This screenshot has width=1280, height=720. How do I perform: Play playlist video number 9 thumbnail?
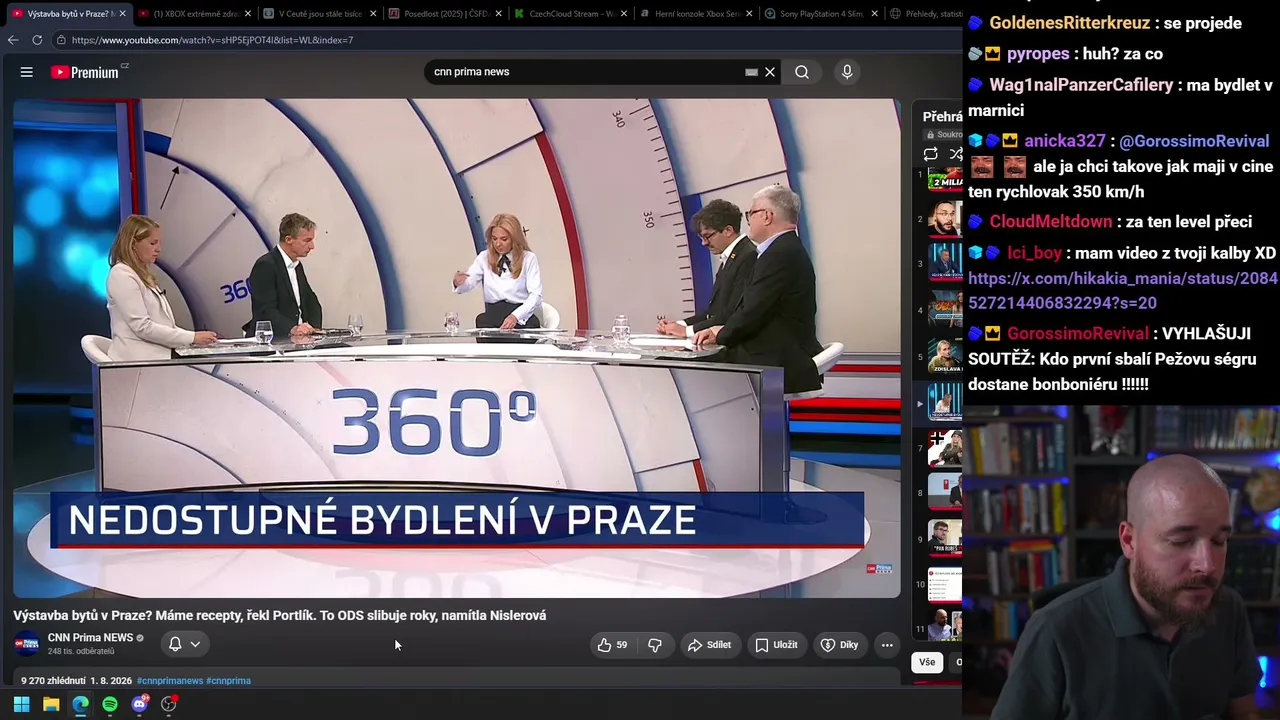(945, 538)
